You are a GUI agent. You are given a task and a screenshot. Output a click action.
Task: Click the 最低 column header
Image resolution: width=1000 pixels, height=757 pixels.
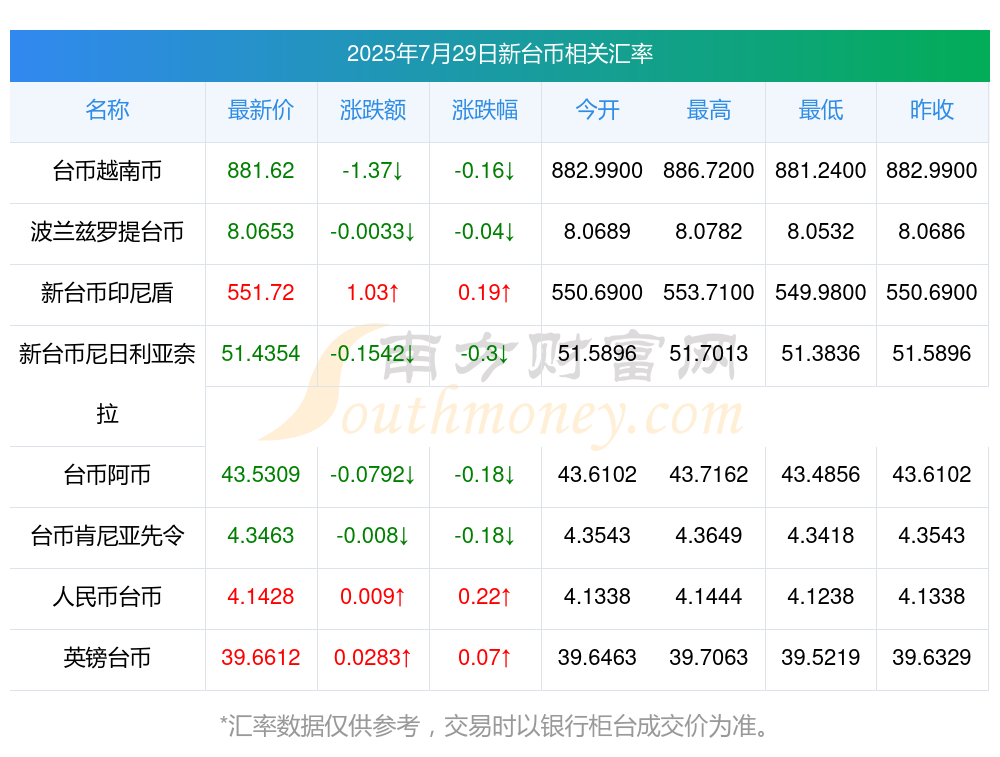click(821, 110)
